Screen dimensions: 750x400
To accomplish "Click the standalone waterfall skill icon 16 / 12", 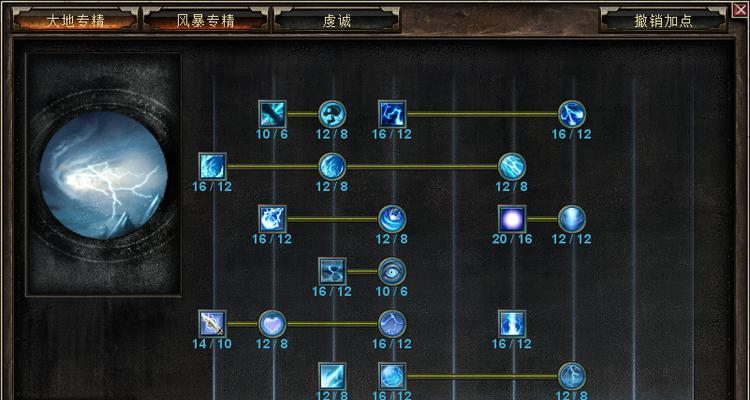I will [512, 324].
